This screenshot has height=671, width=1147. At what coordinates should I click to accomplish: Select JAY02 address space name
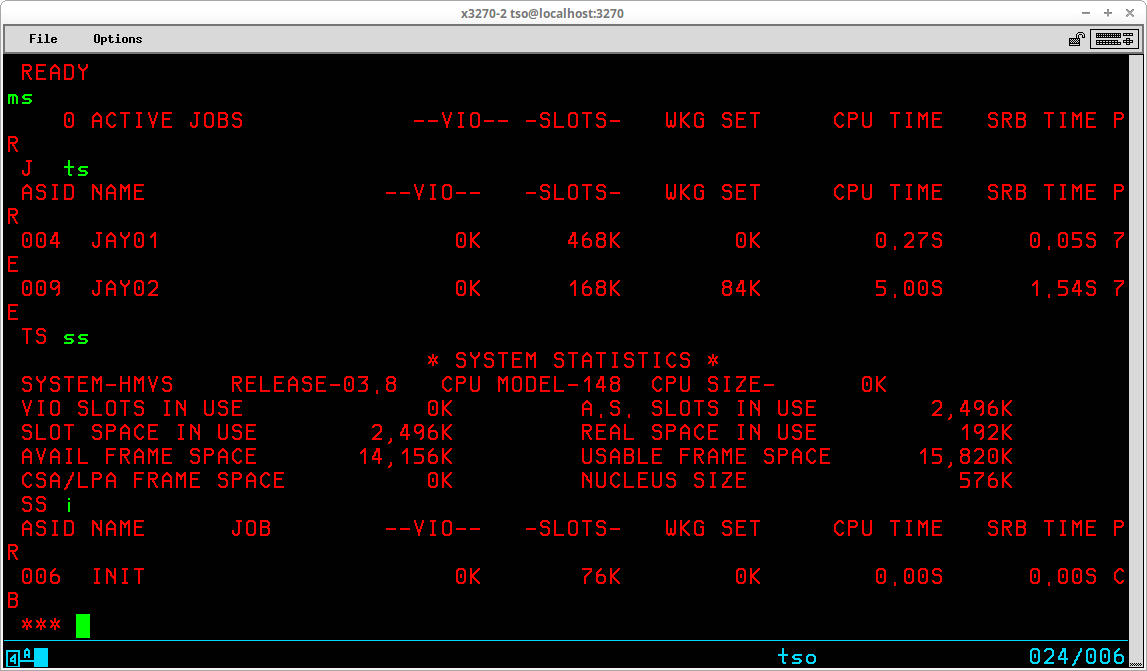pos(125,289)
